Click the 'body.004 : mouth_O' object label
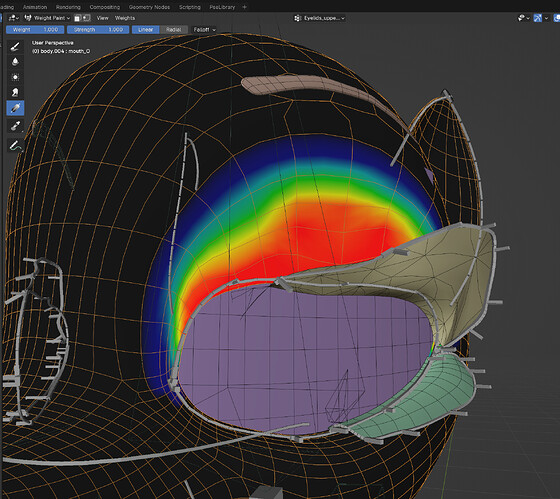Viewport: 560px width, 499px height. coord(61,51)
